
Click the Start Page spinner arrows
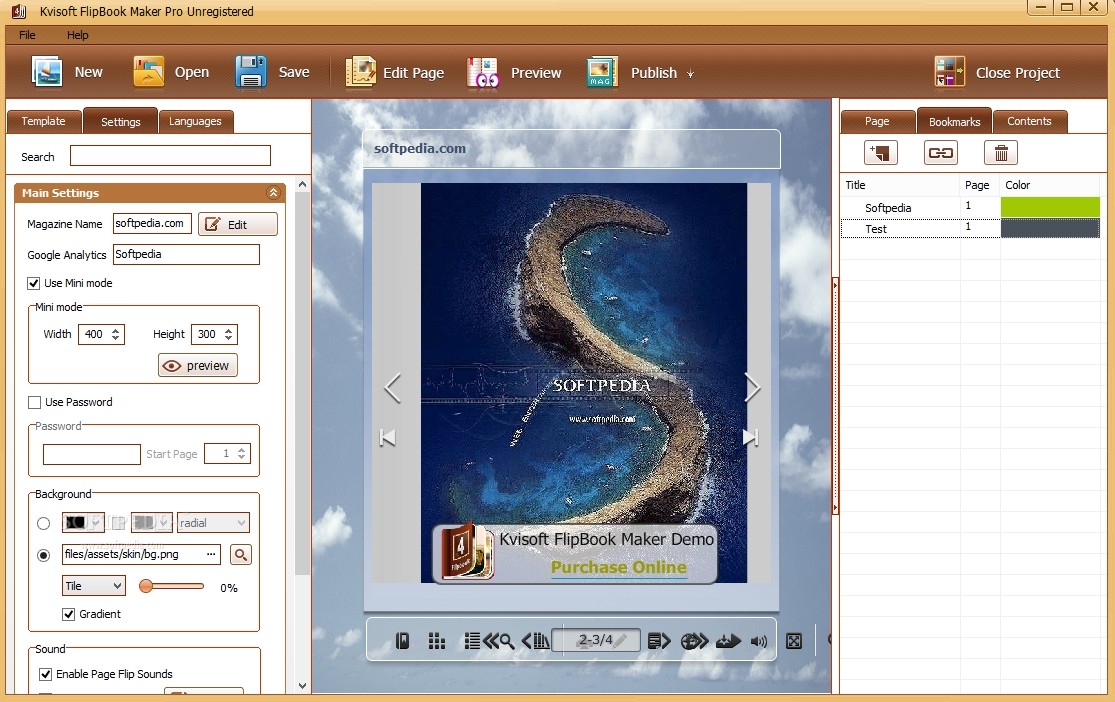pyautogui.click(x=242, y=454)
